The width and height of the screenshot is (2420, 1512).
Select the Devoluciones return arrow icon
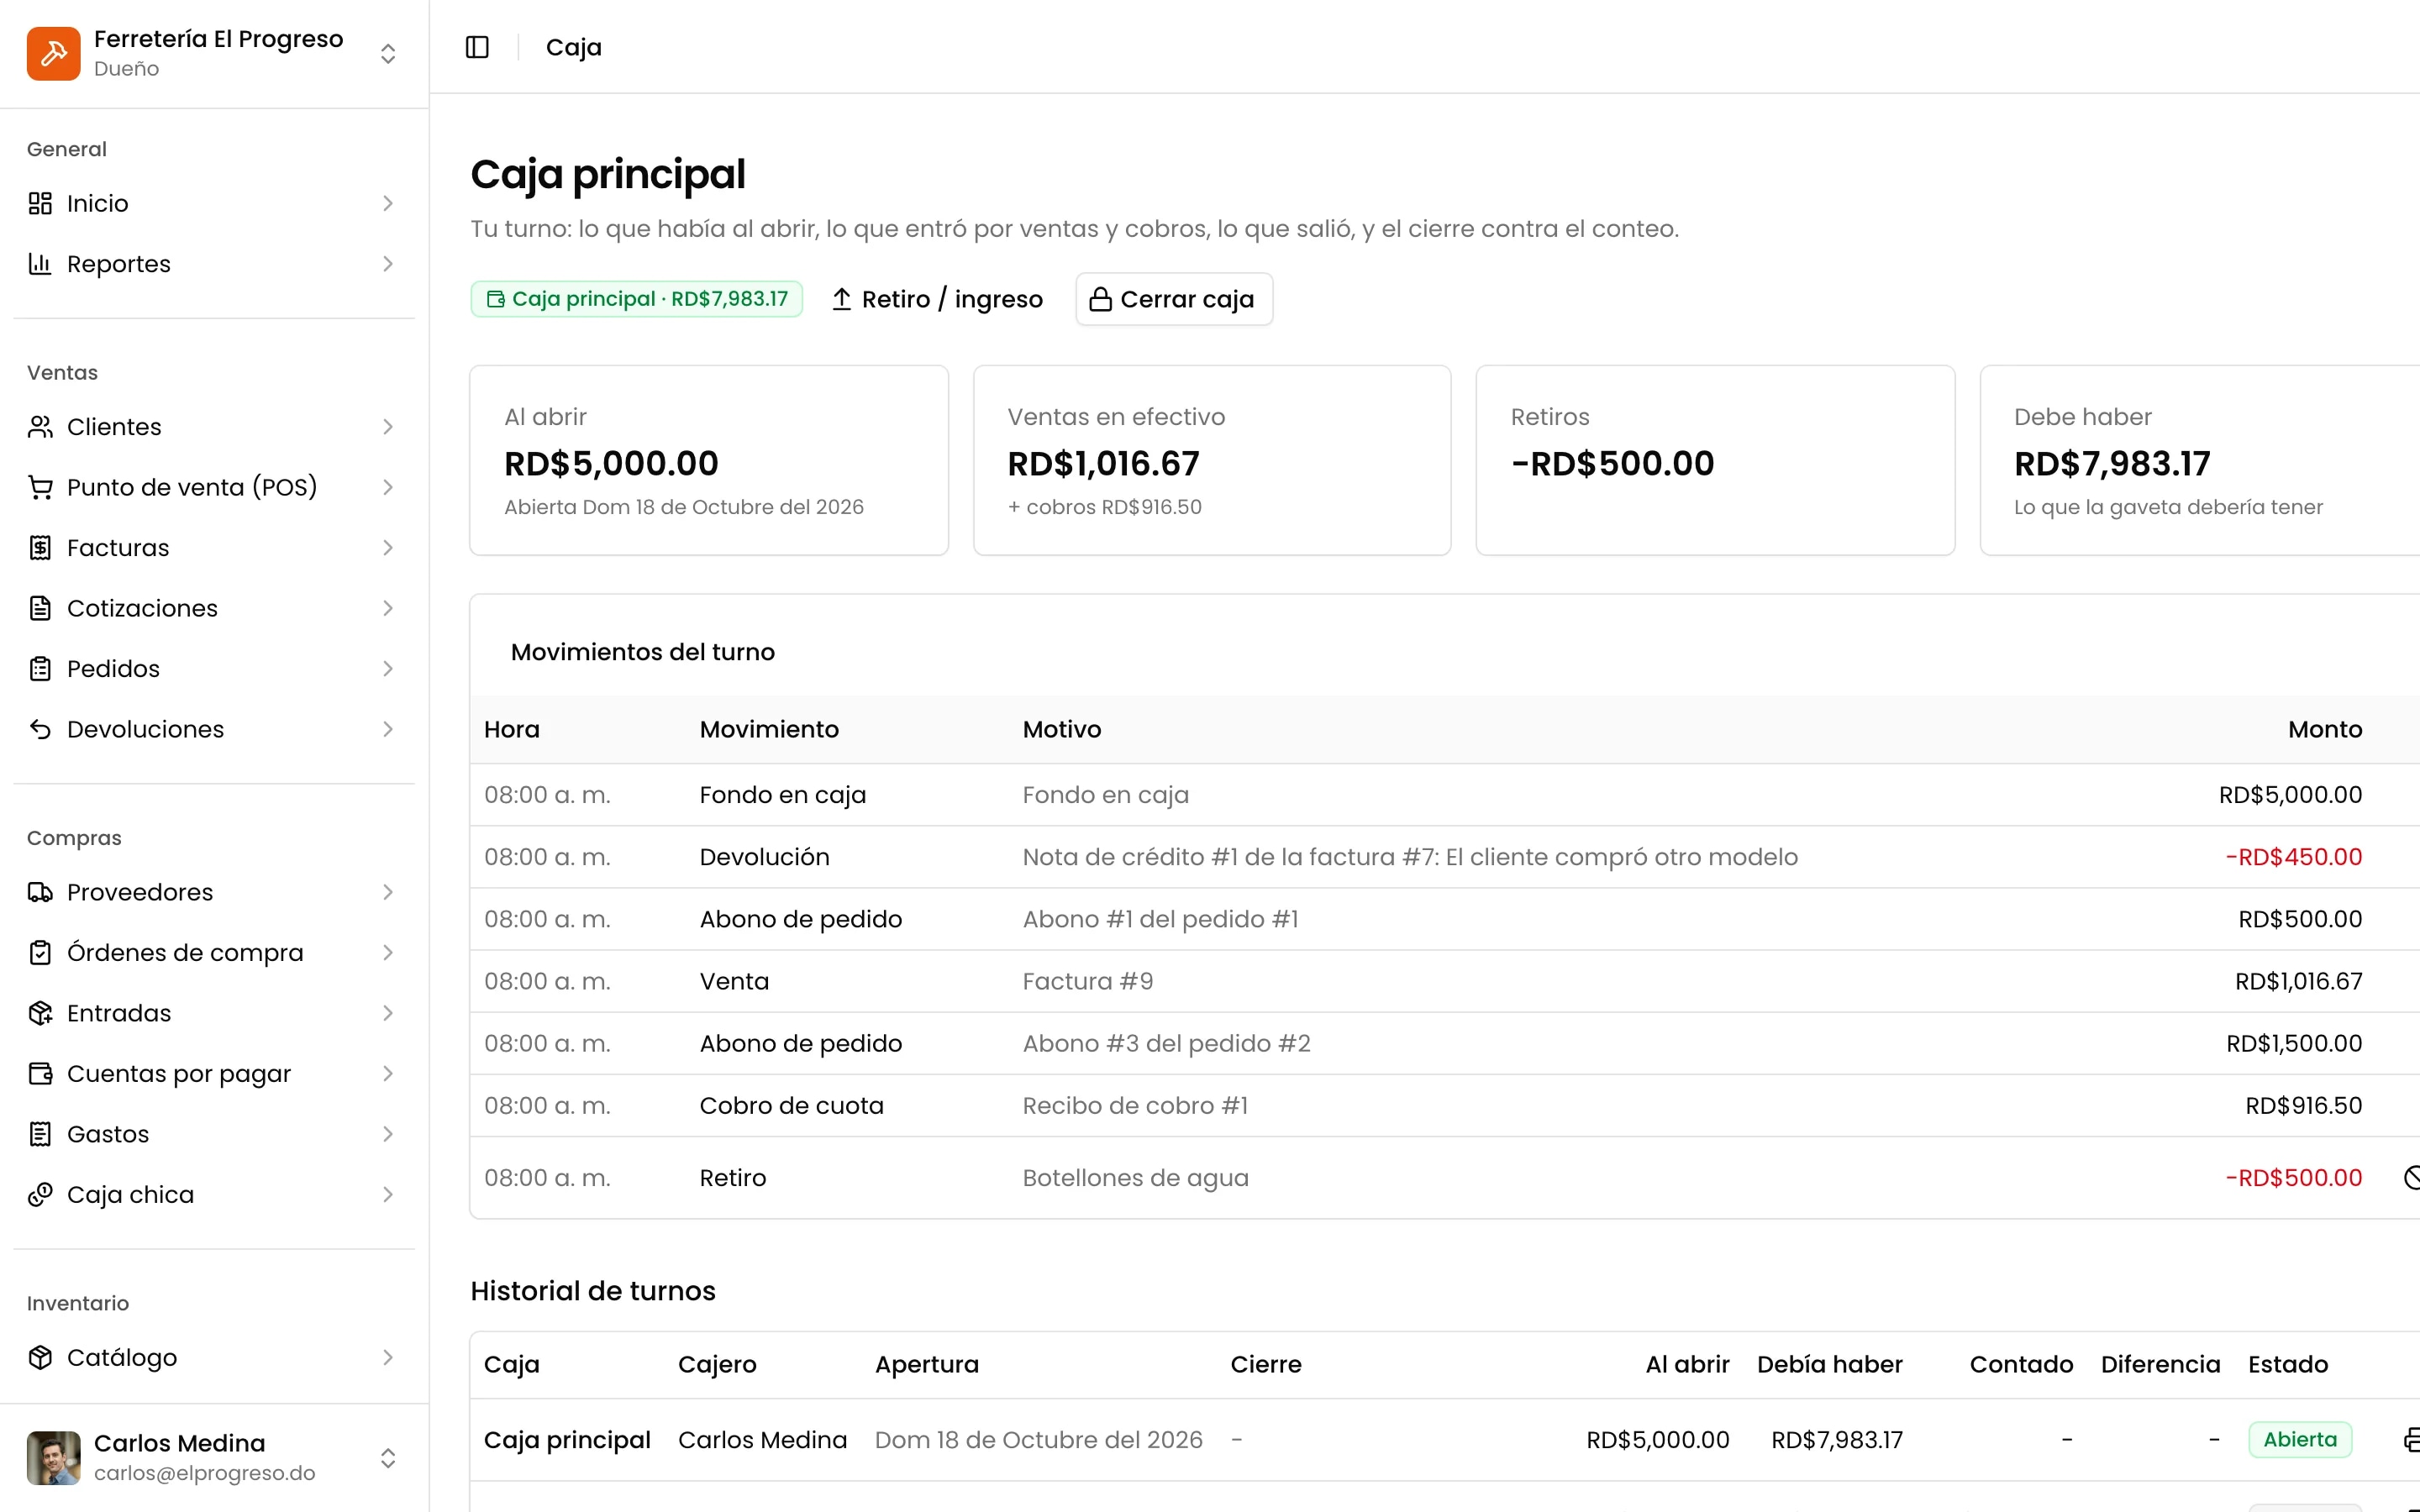pos(40,729)
